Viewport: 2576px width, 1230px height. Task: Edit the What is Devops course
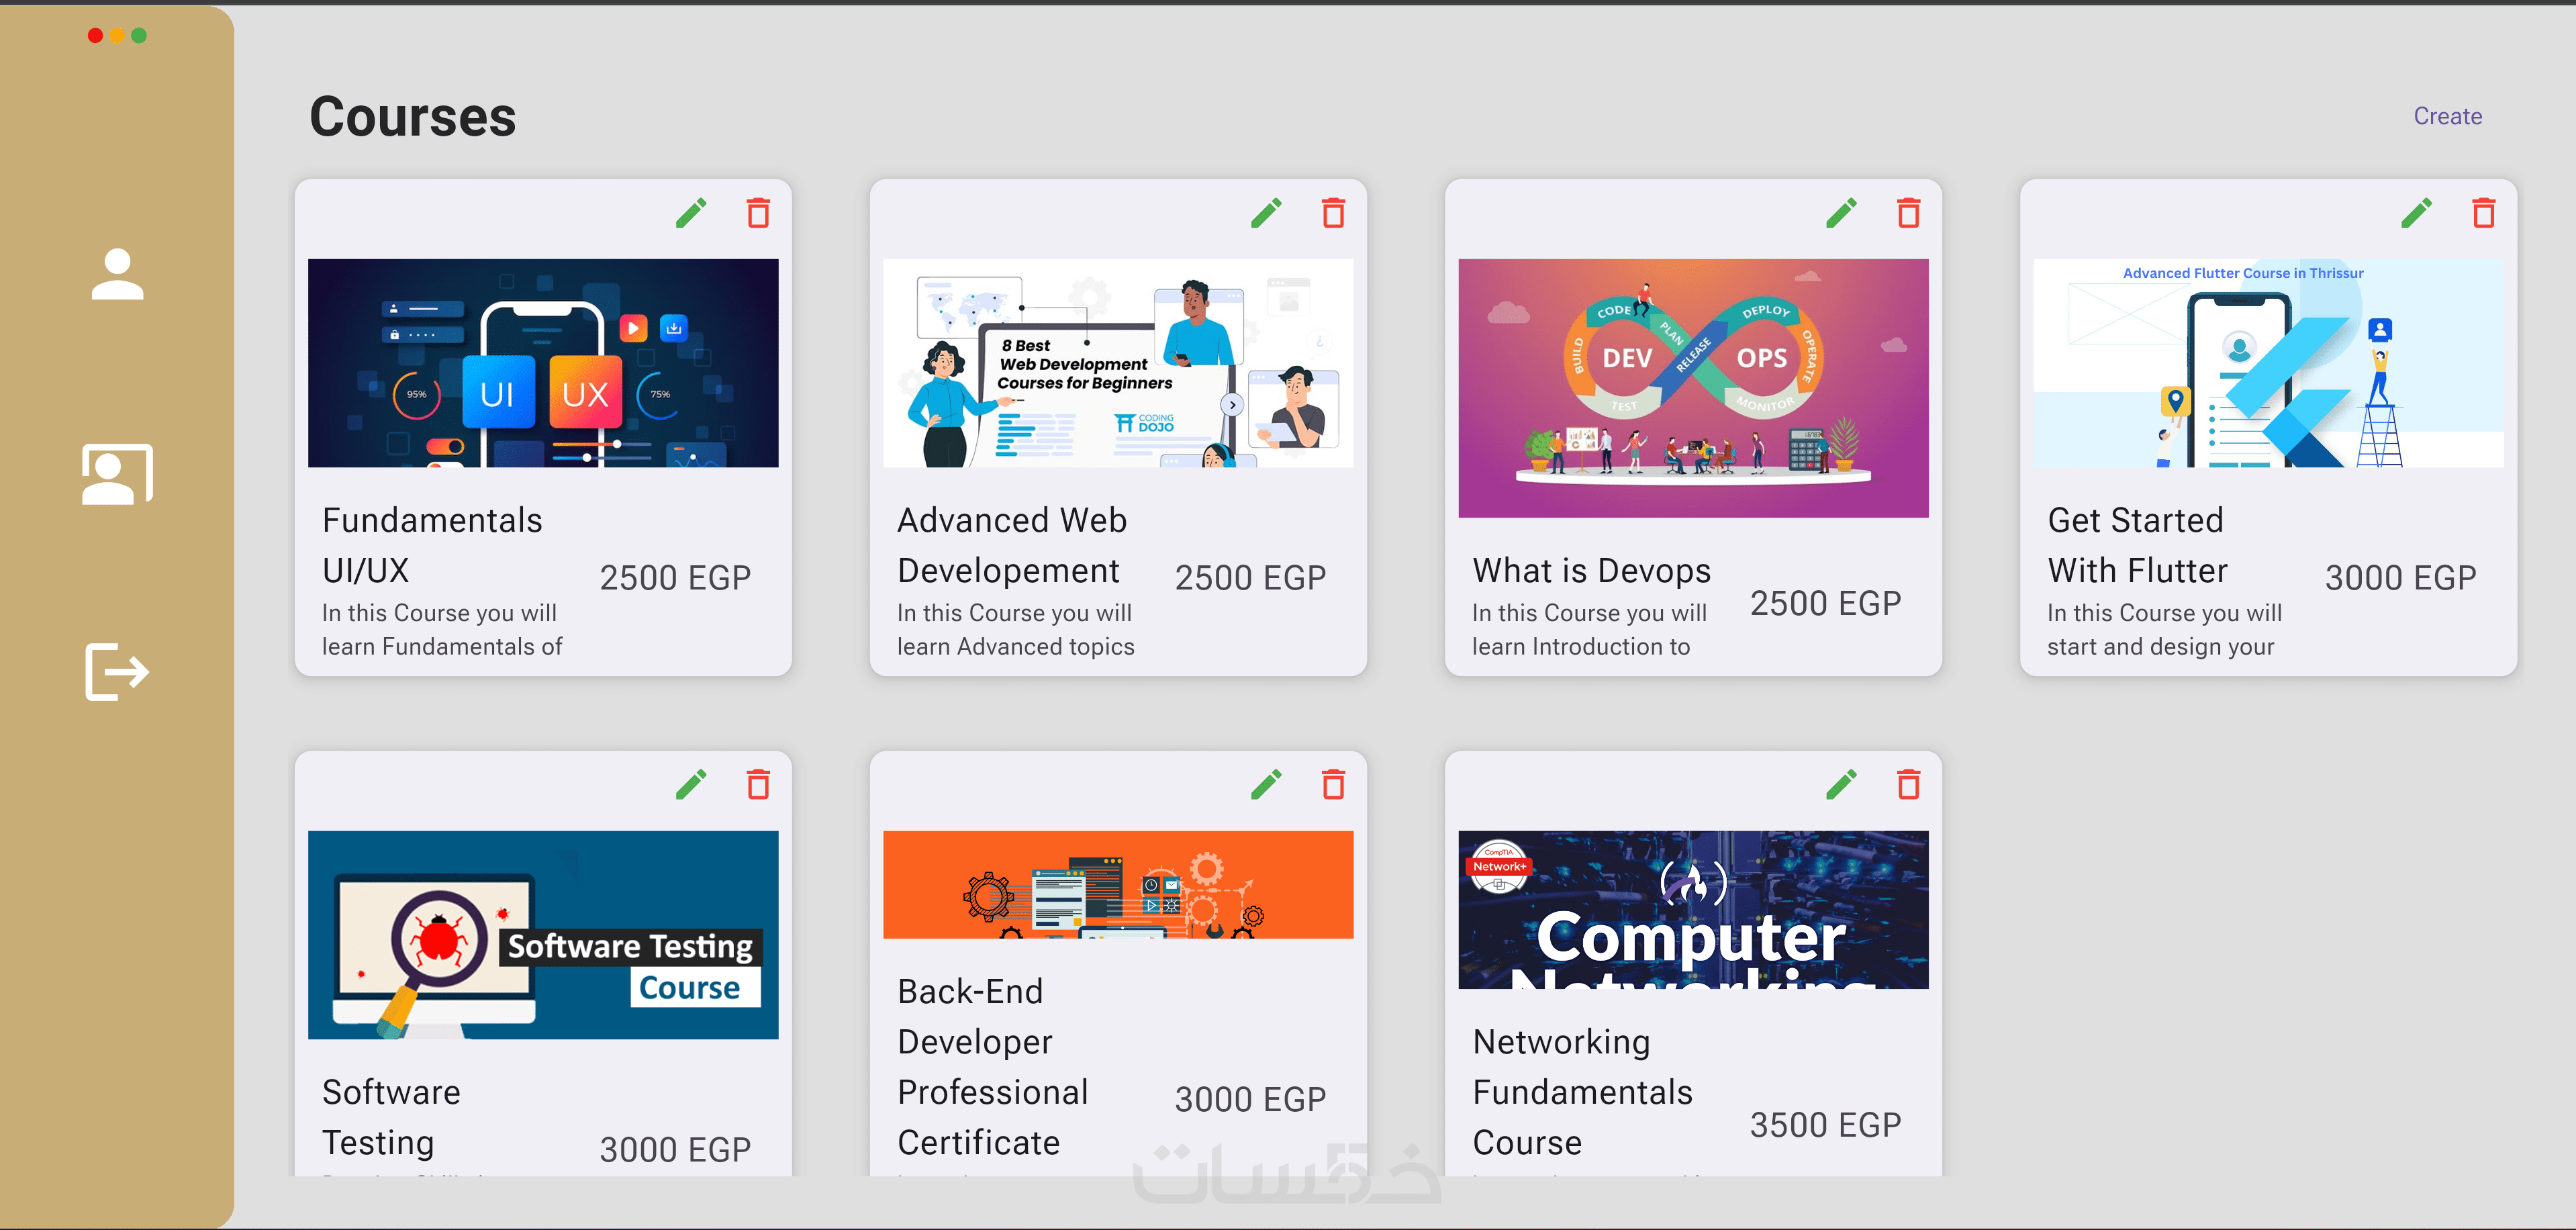pos(1841,213)
